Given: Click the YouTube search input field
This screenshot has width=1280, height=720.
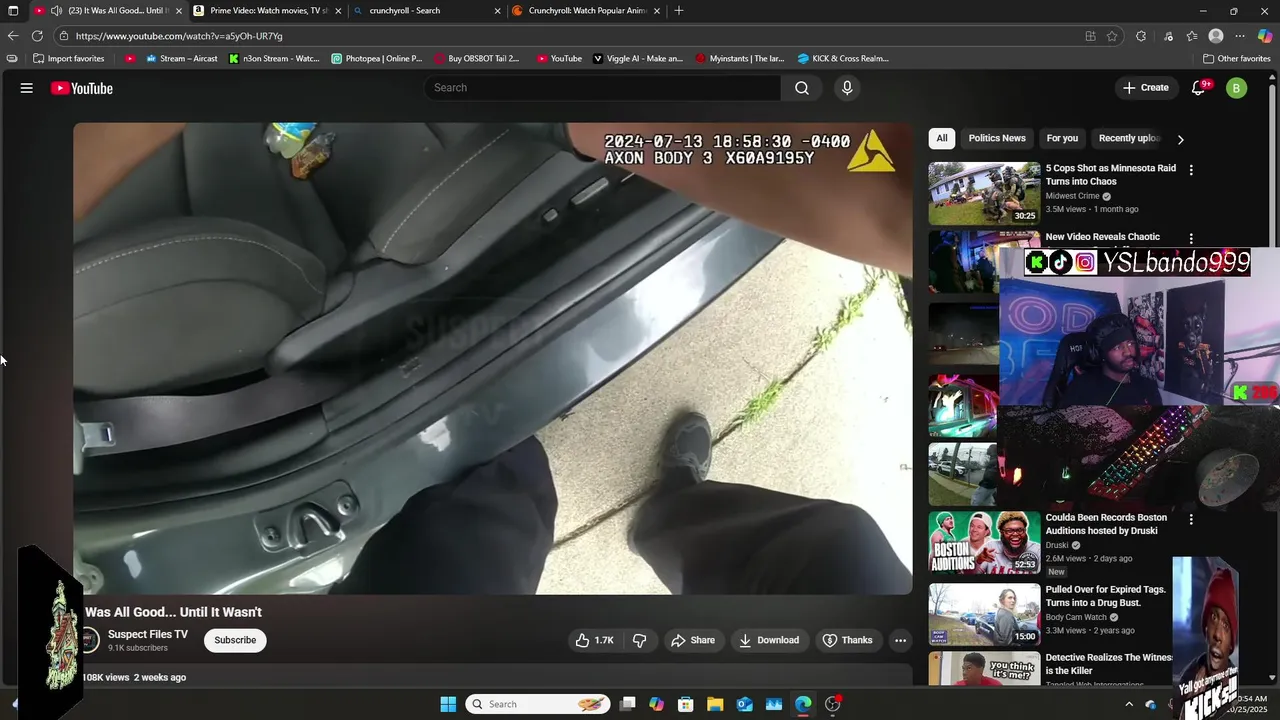Looking at the screenshot, I should pyautogui.click(x=603, y=88).
